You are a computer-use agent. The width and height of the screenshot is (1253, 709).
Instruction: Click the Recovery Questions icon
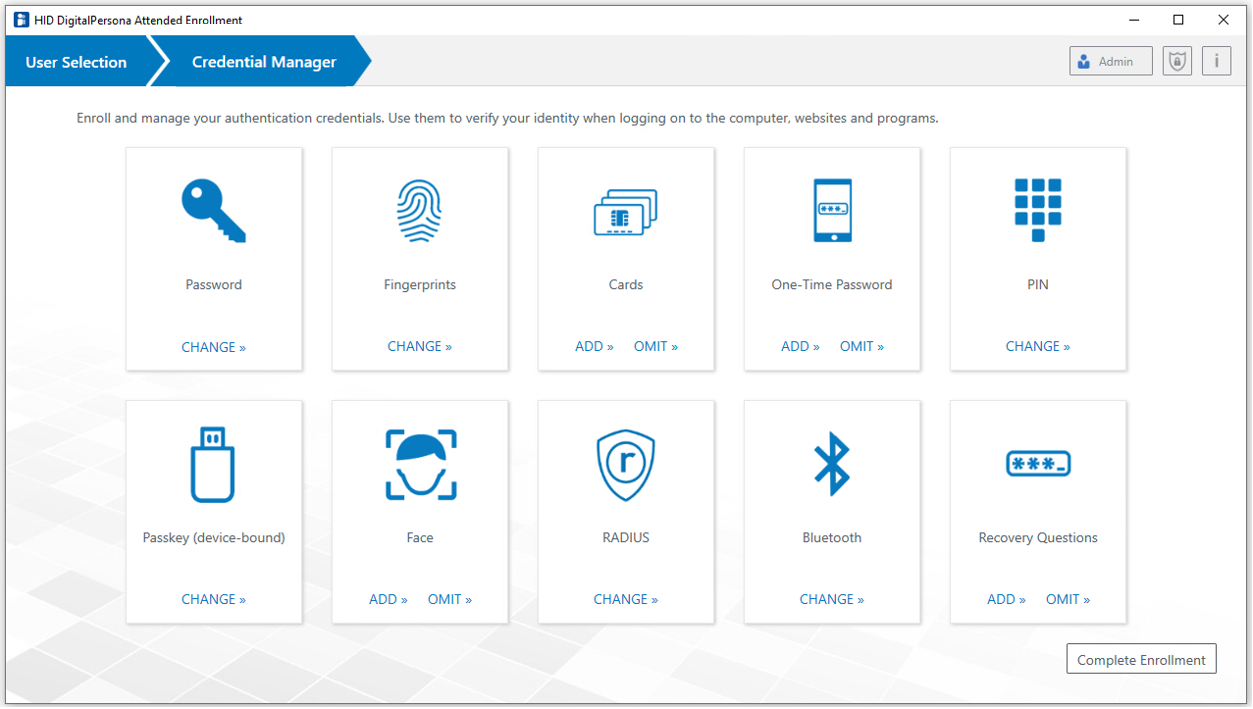1037,464
